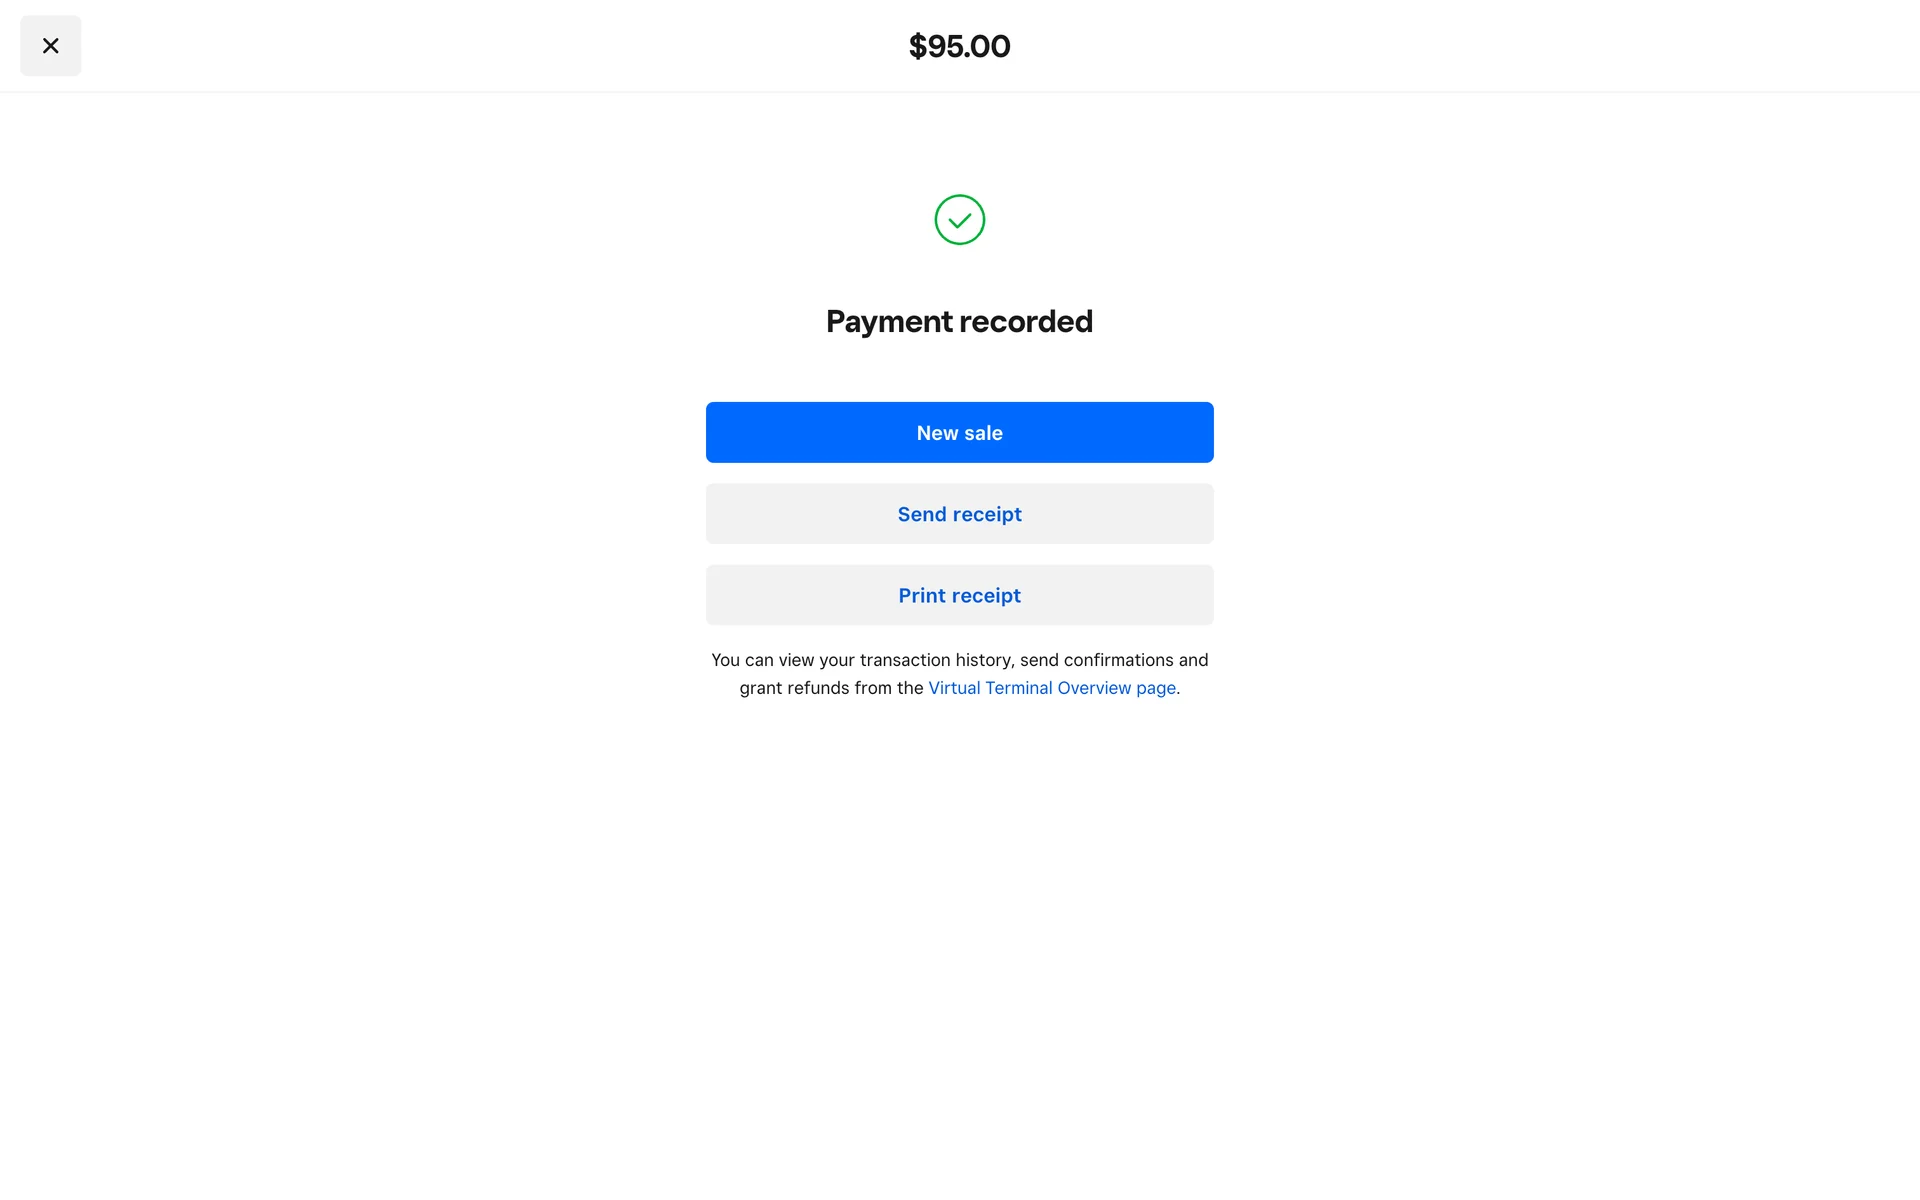
Task: Hit Print receipt above the help text
Action: [959, 595]
